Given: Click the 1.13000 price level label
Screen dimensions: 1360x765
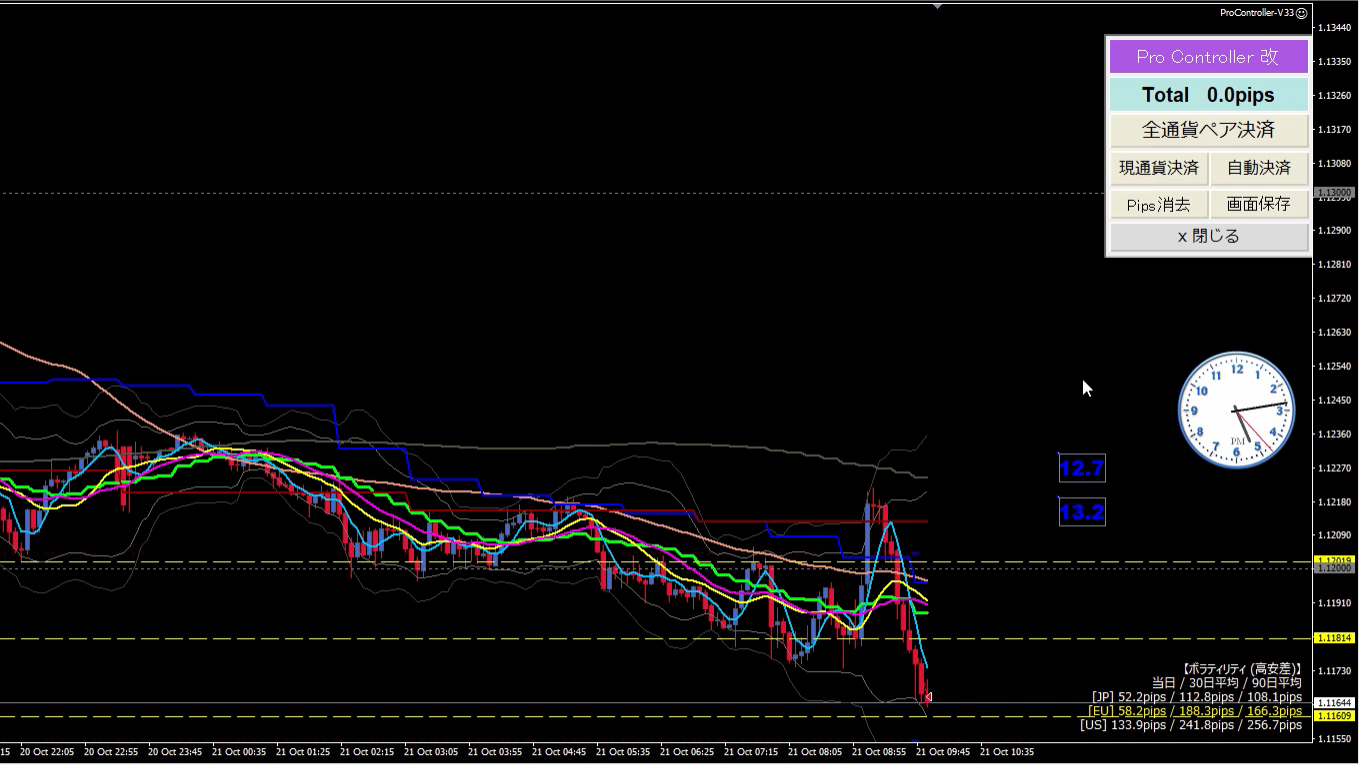Looking at the screenshot, I should (1334, 192).
